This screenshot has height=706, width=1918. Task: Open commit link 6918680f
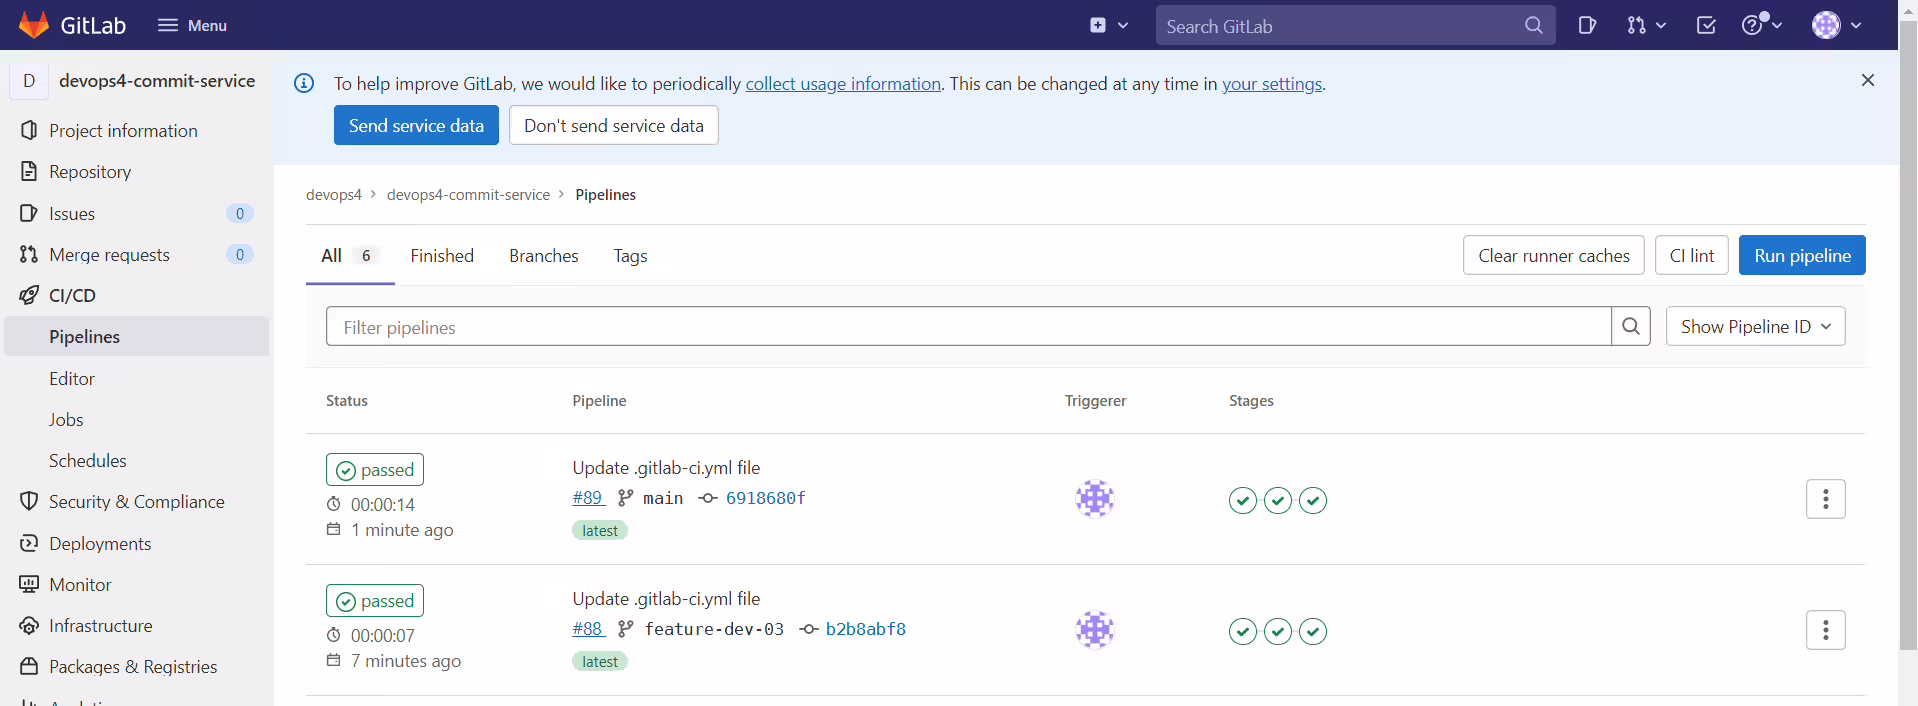[765, 498]
